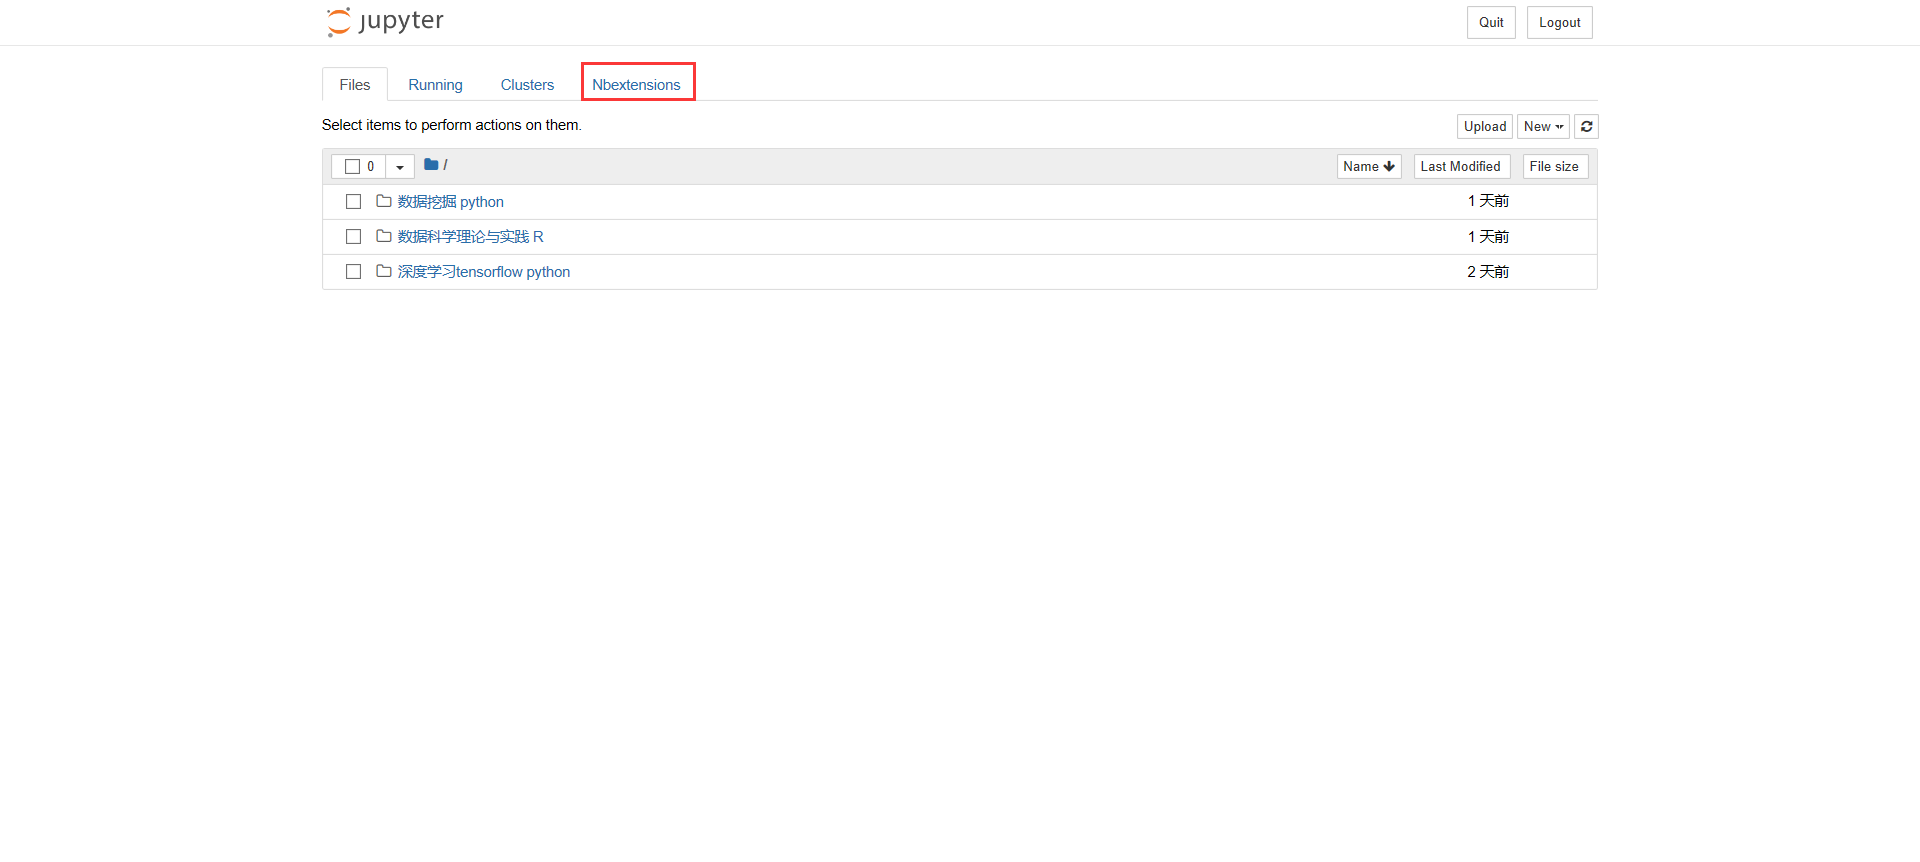This screenshot has width=1920, height=862.
Task: Click the root folder breadcrumb icon
Action: coord(431,165)
